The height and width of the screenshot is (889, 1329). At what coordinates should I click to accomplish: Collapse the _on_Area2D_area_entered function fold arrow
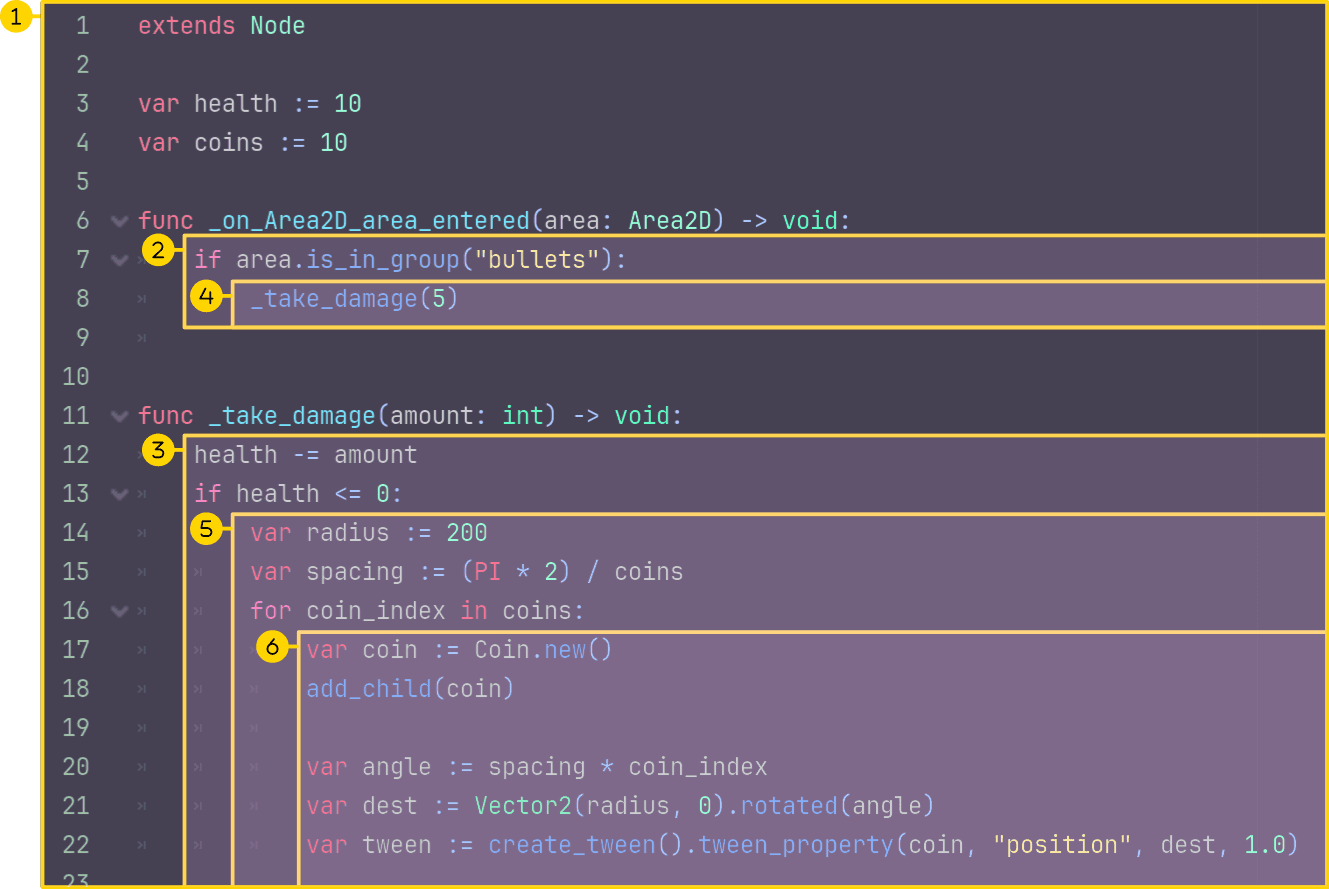[120, 220]
